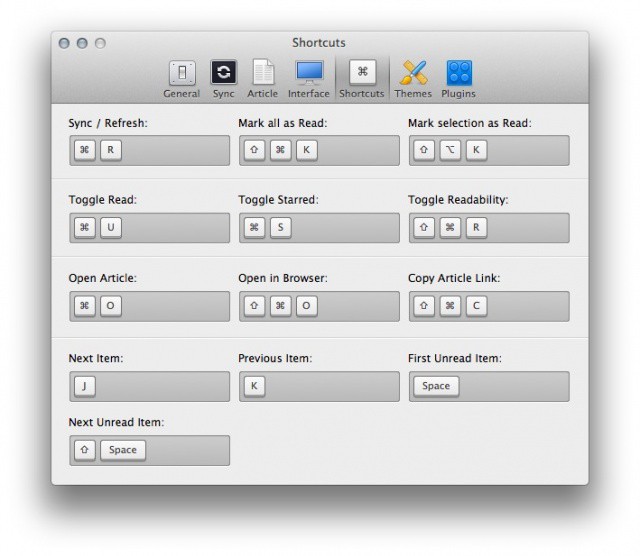Open the Interface preferences pane
Viewport: 640px width, 556px height.
coord(309,79)
